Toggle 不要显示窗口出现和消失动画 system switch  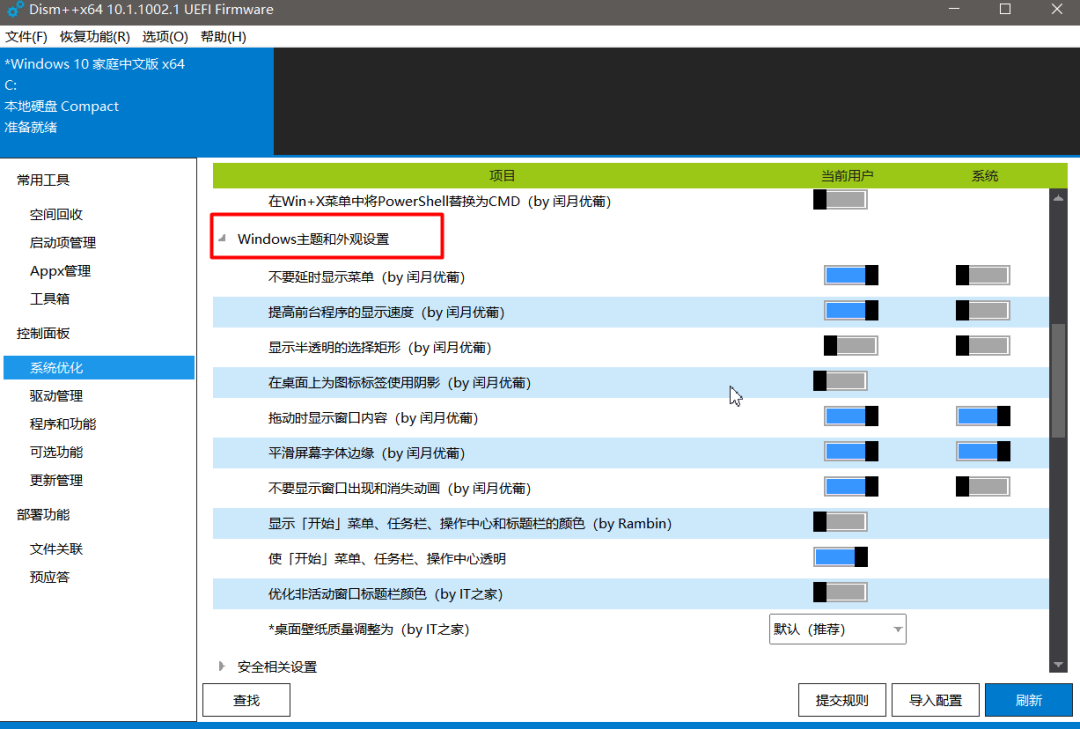[x=983, y=486]
